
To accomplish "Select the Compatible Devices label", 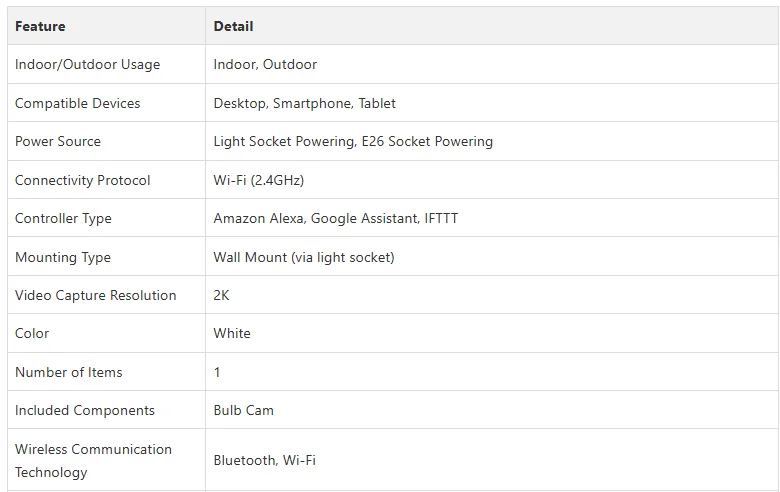I will pos(77,103).
